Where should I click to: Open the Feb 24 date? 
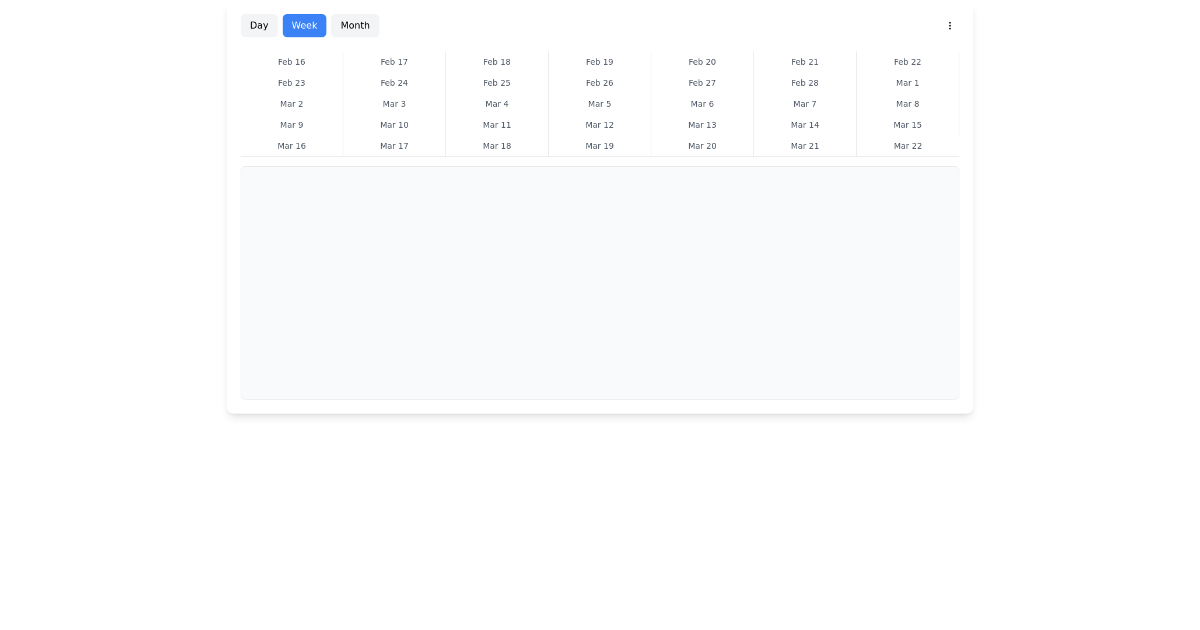pos(394,83)
